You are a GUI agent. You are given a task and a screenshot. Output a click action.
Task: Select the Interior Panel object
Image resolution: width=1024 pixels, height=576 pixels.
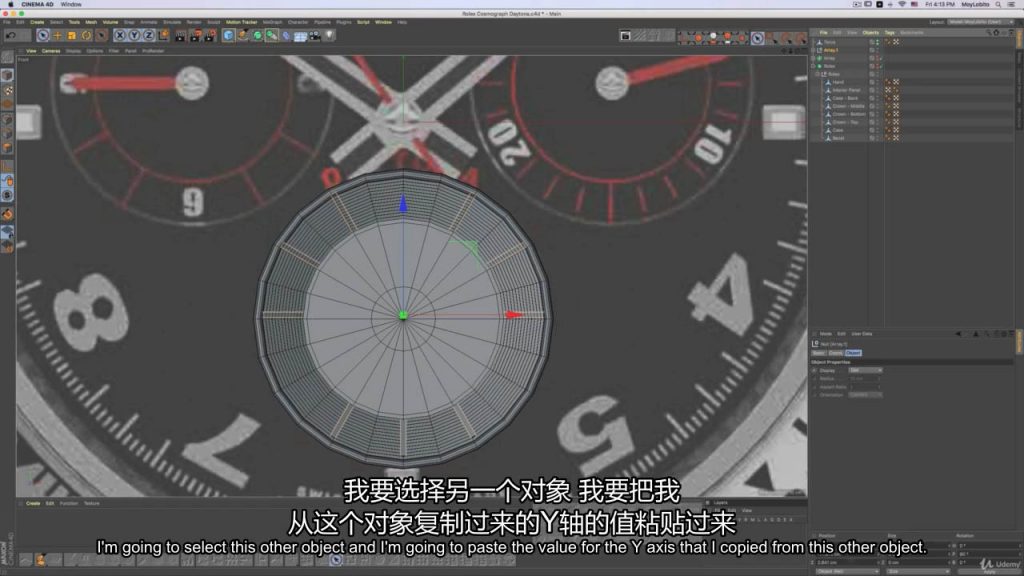[x=846, y=90]
